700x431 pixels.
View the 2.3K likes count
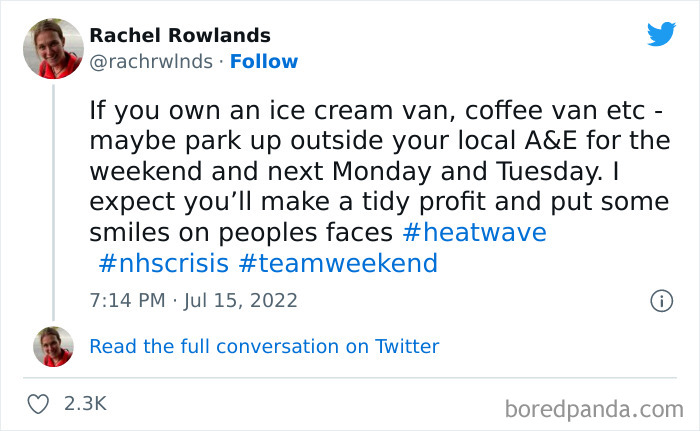point(84,404)
